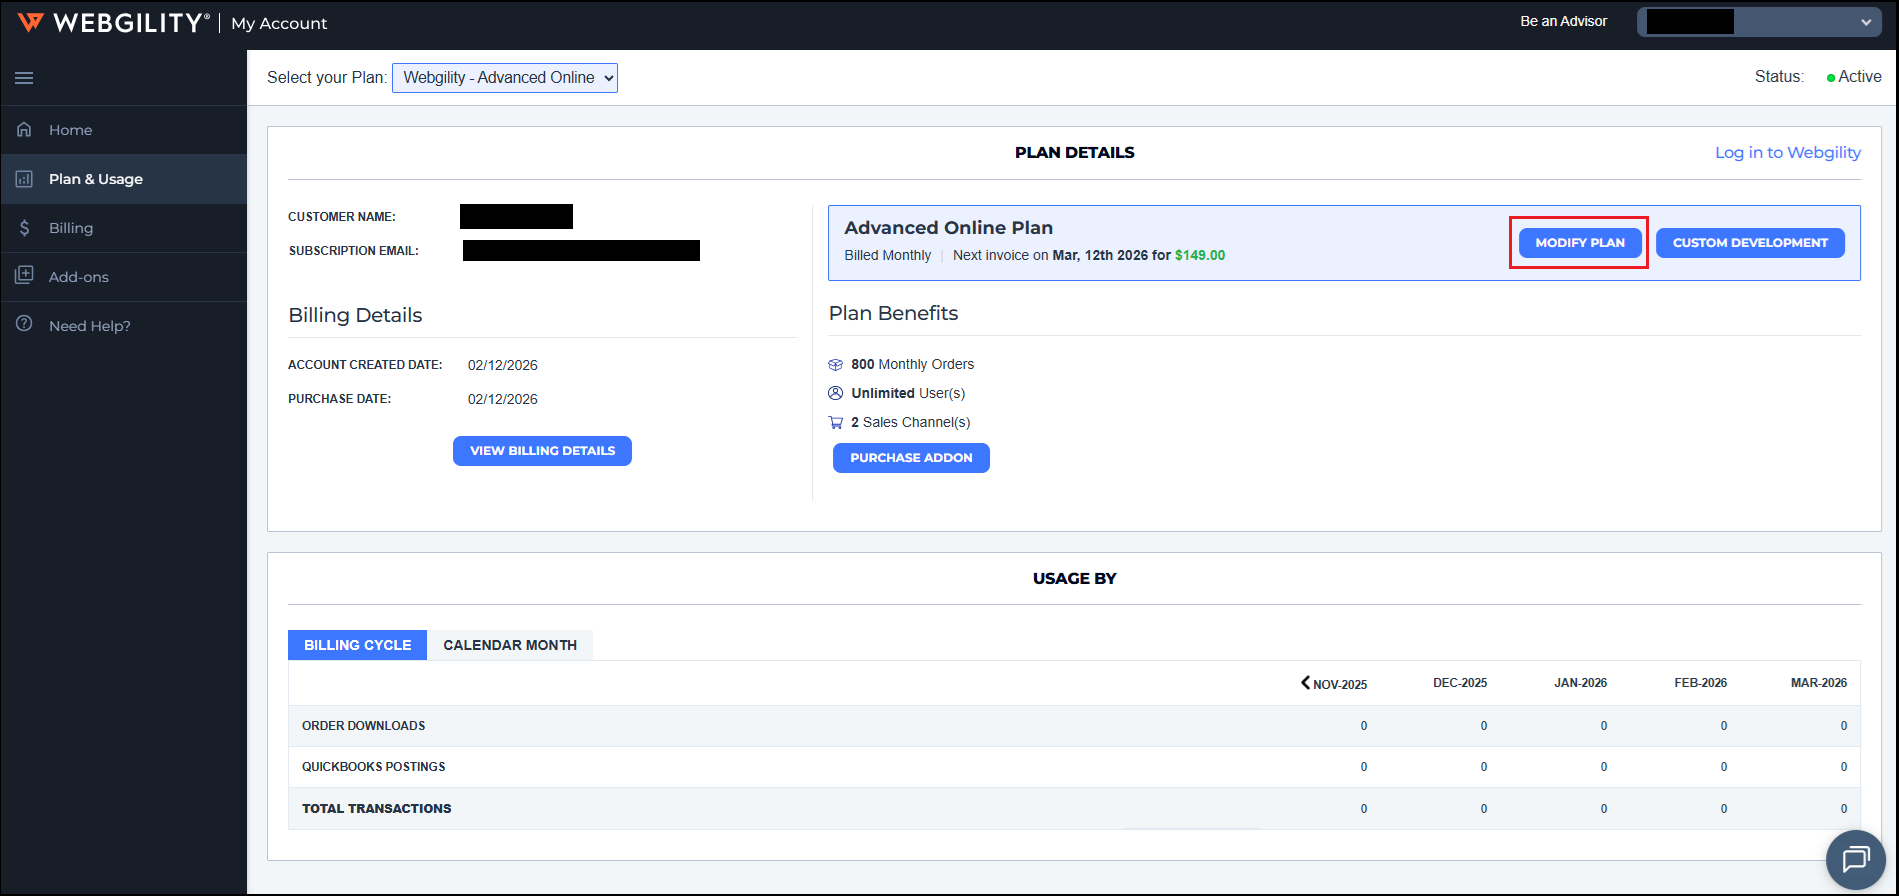Click View Billing Details button
The image size is (1899, 896).
(542, 451)
